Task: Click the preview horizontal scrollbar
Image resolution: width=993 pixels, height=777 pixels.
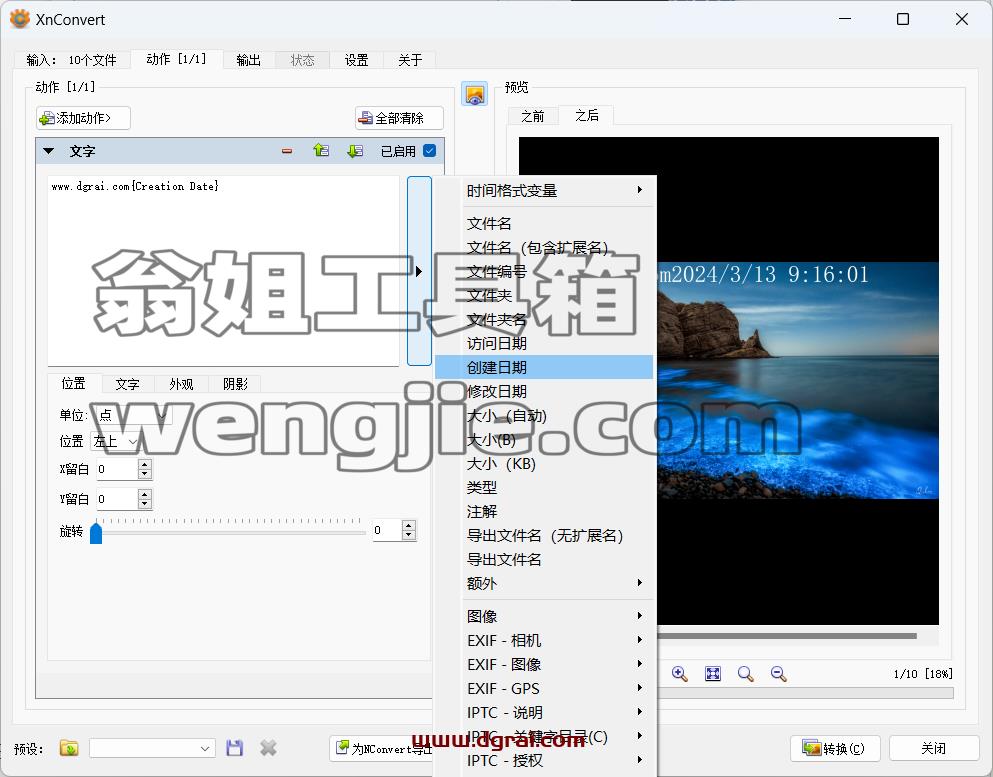Action: 787,636
